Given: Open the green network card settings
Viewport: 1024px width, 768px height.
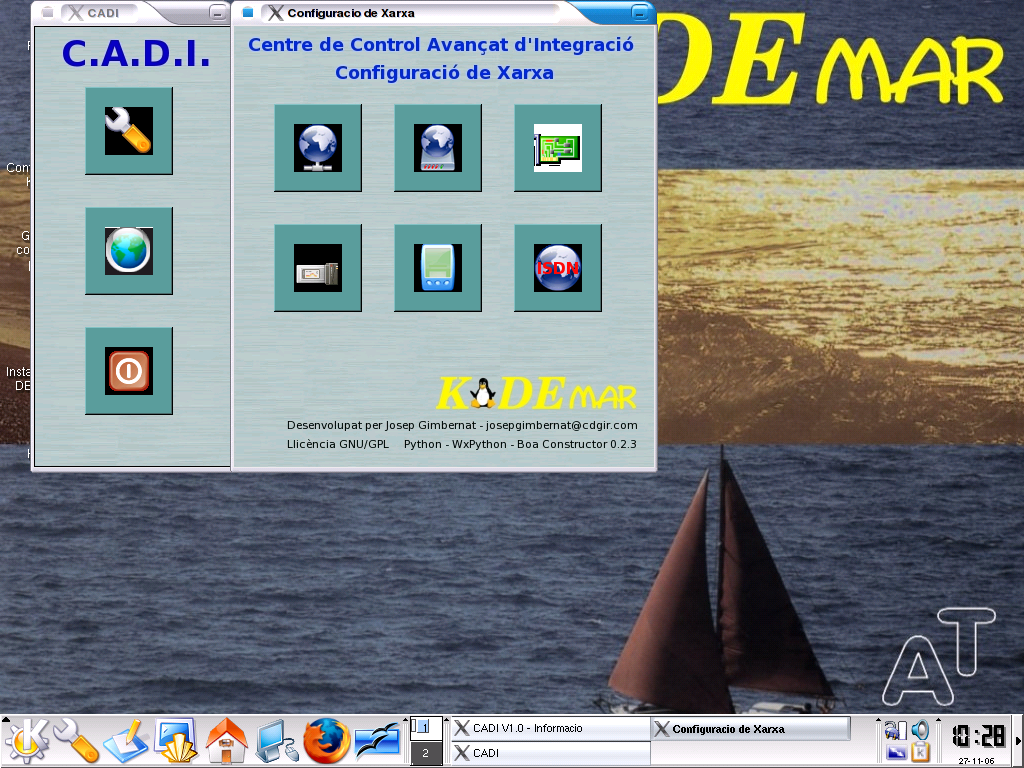Looking at the screenshot, I should (x=558, y=148).
